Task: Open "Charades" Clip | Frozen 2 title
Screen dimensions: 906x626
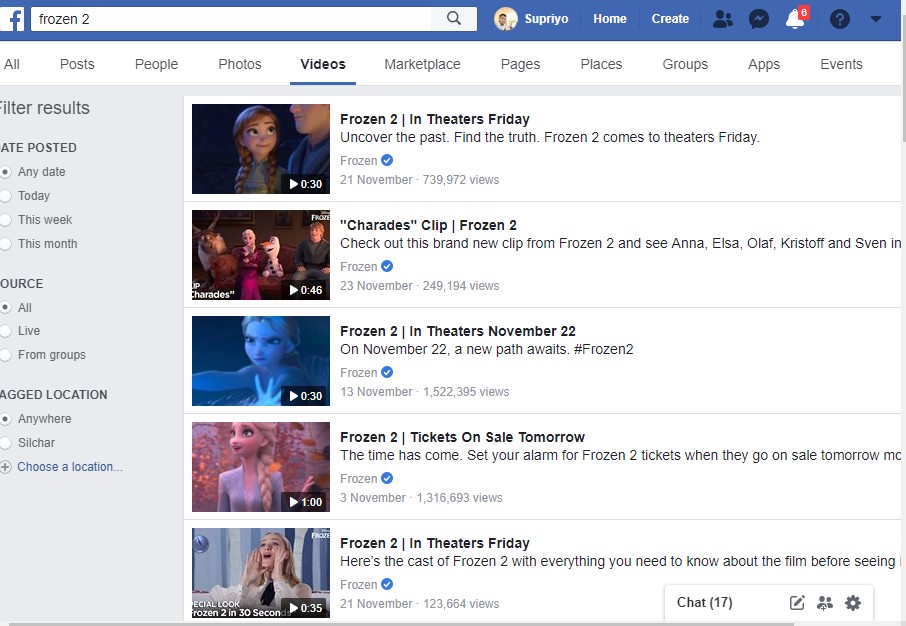Action: pyautogui.click(x=428, y=225)
